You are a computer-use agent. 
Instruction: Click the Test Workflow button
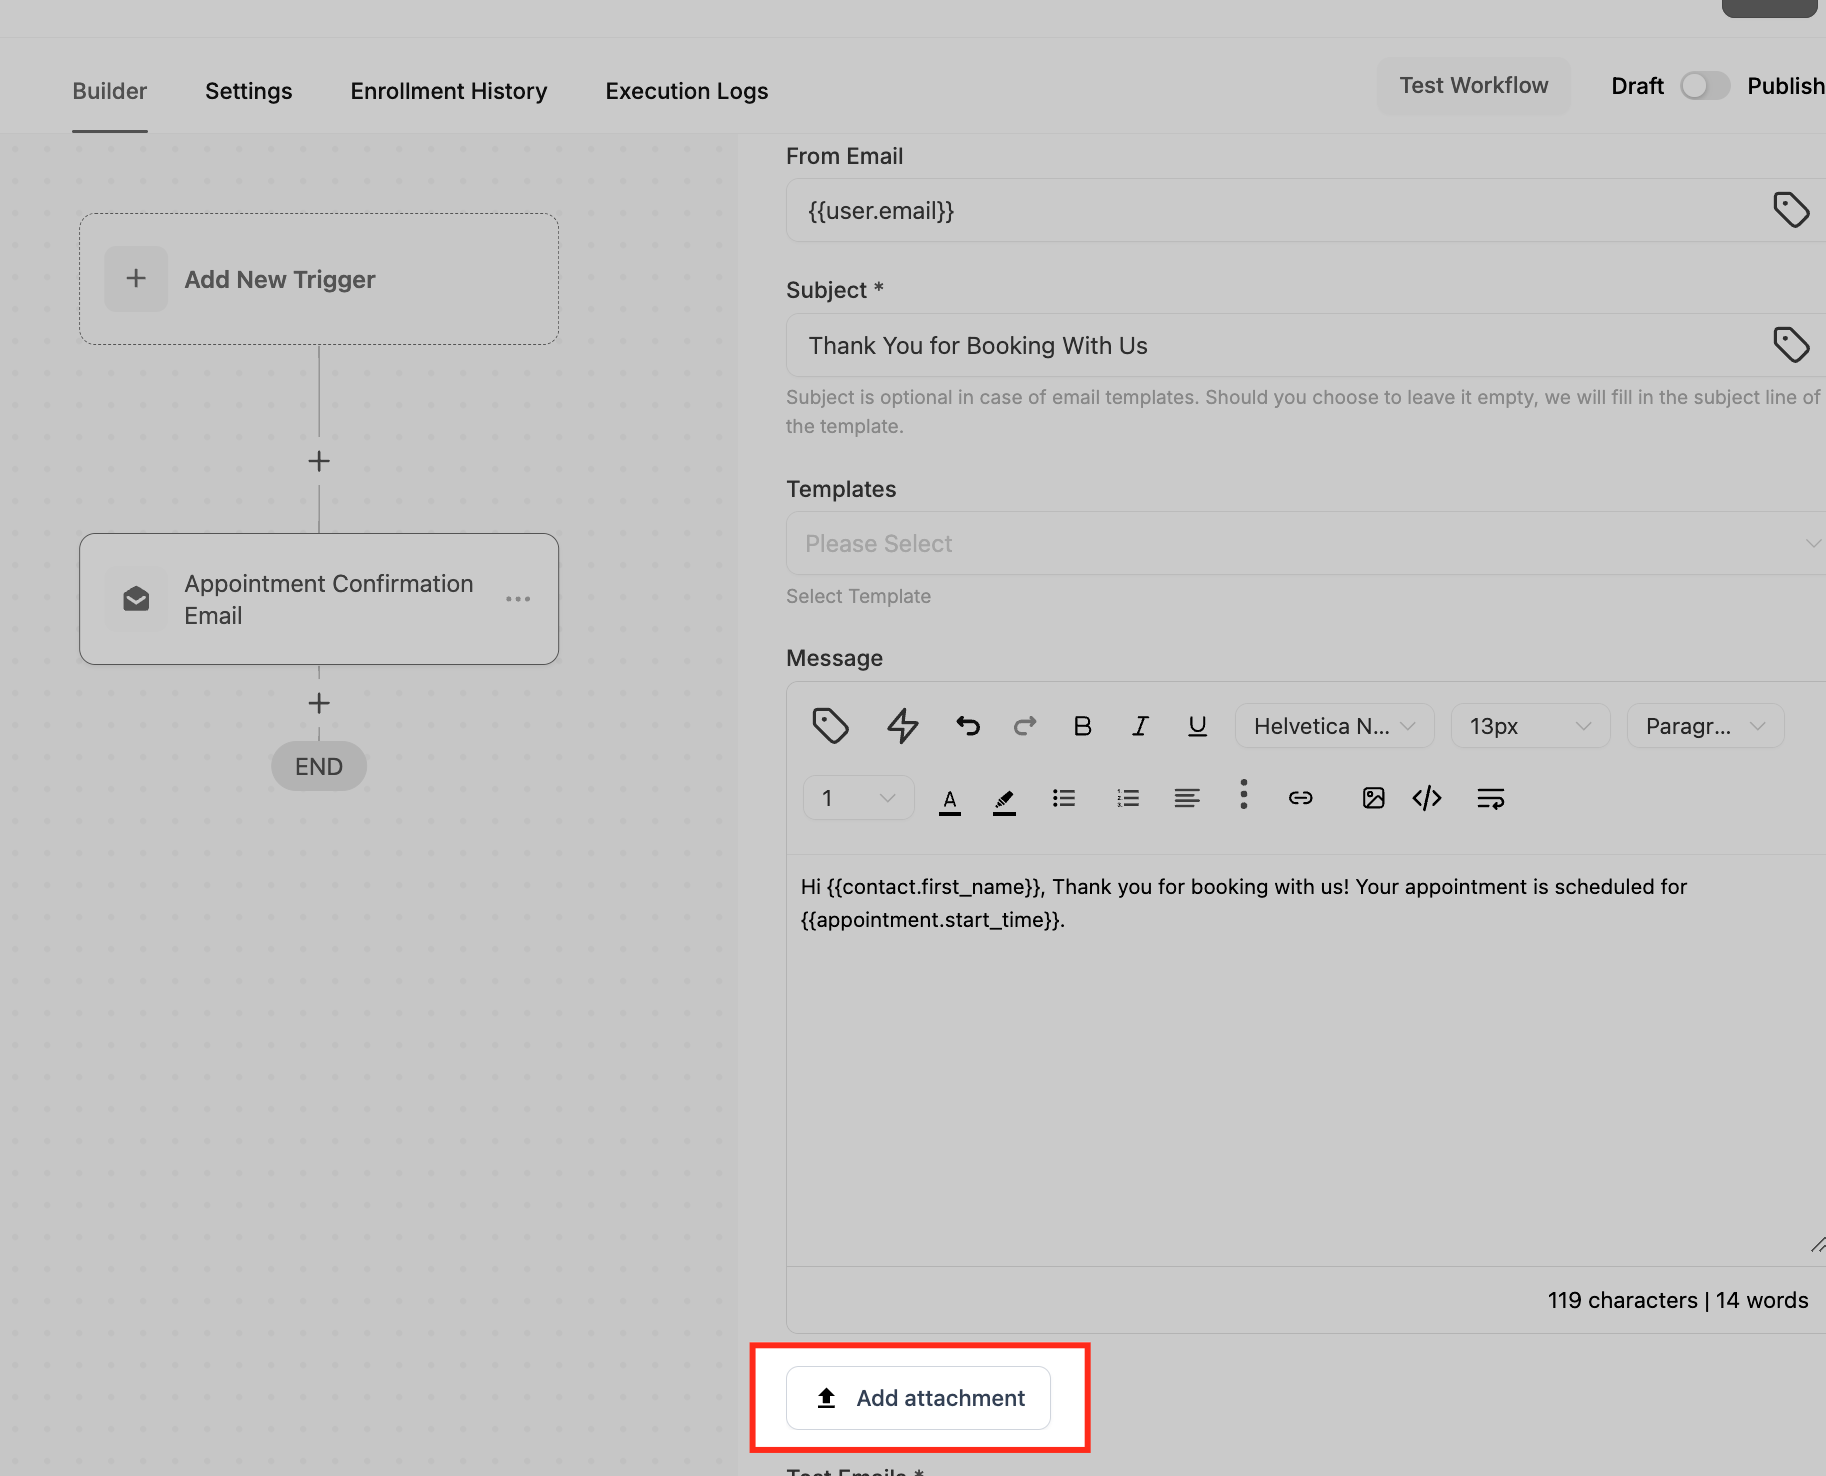click(1473, 85)
